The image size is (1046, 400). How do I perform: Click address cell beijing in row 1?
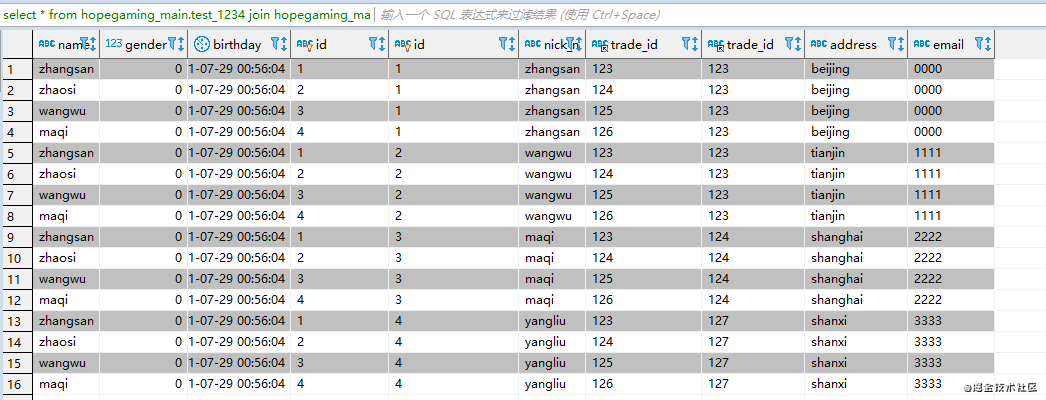click(x=856, y=69)
